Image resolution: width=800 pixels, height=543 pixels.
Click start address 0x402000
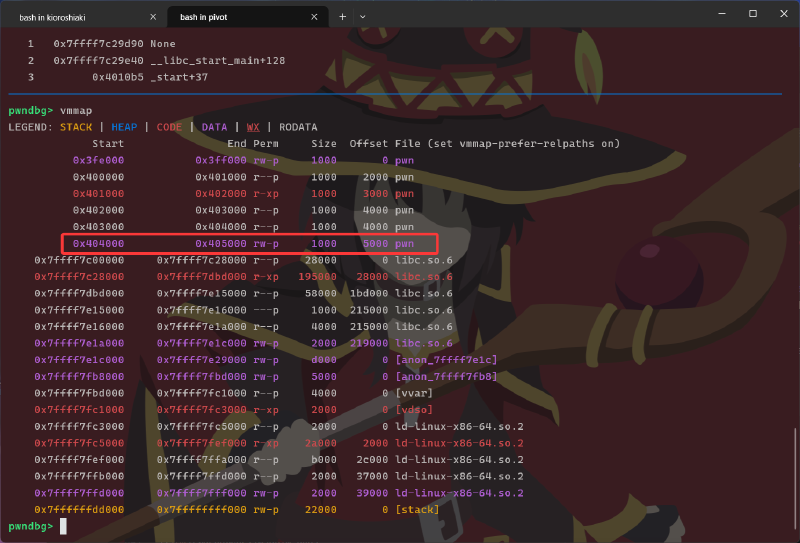click(98, 210)
